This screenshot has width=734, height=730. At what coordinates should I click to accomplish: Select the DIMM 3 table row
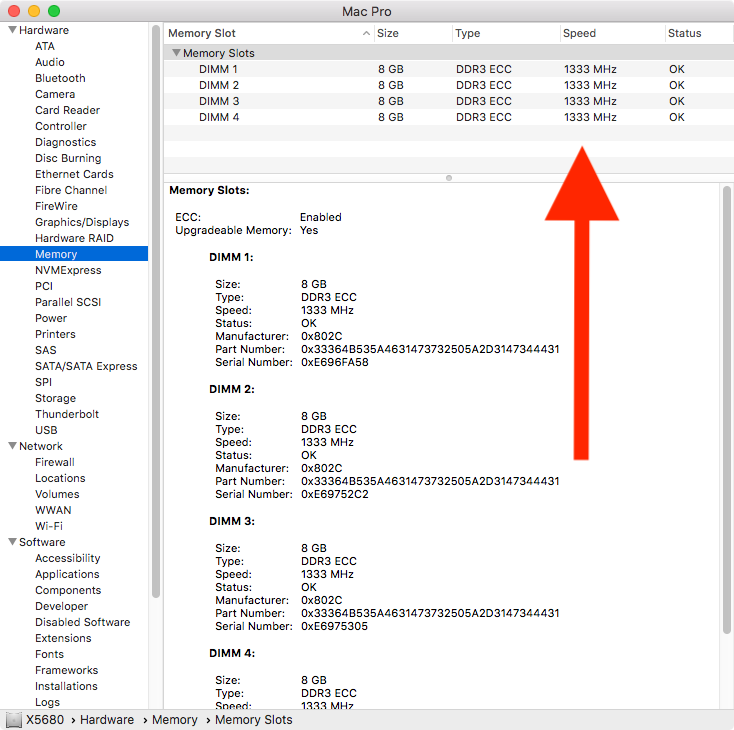pyautogui.click(x=448, y=101)
